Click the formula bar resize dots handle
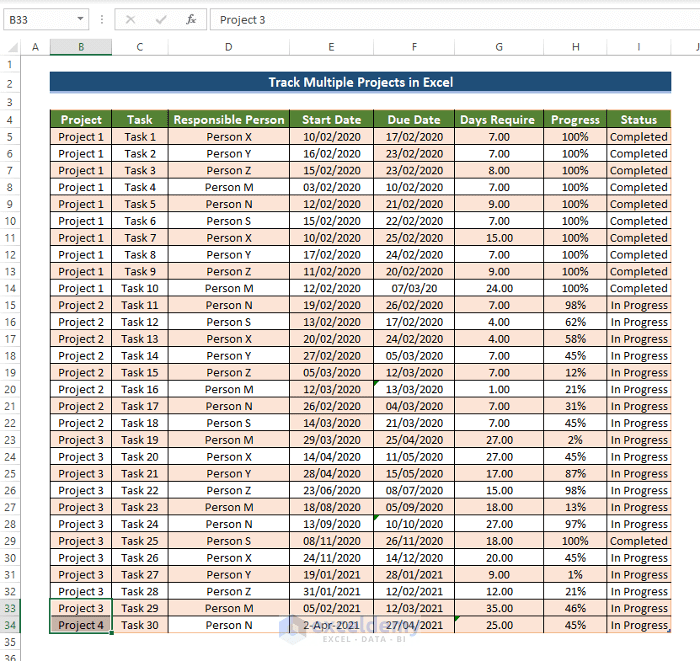The height and width of the screenshot is (661, 700). click(x=102, y=20)
